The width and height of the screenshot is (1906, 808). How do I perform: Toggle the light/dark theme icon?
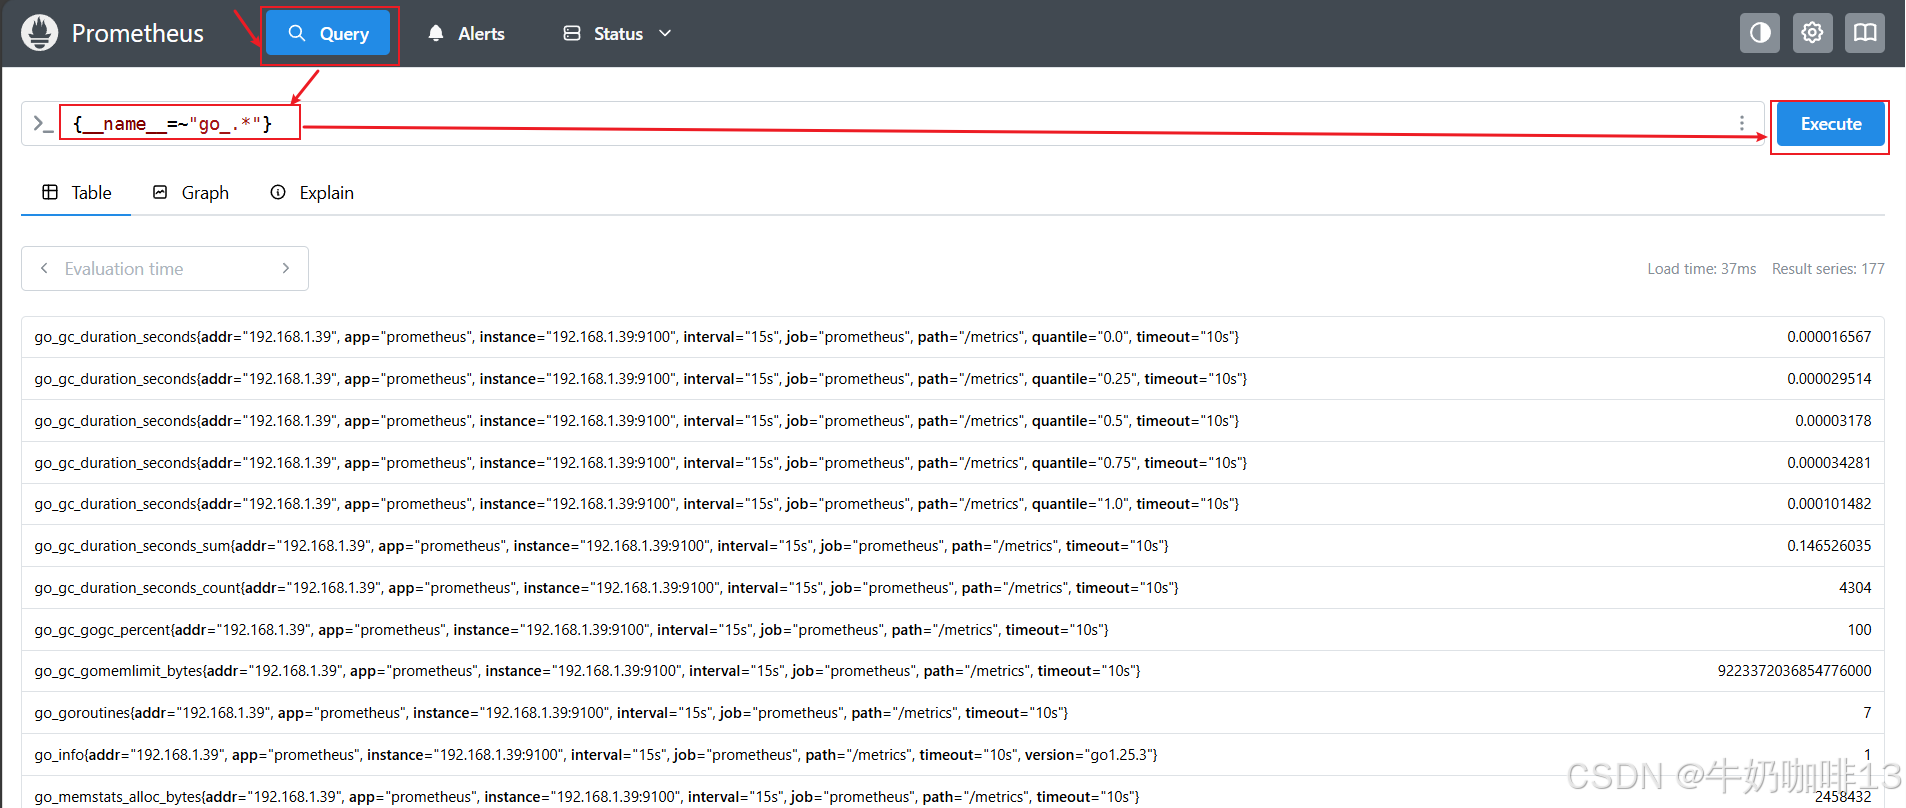tap(1760, 33)
